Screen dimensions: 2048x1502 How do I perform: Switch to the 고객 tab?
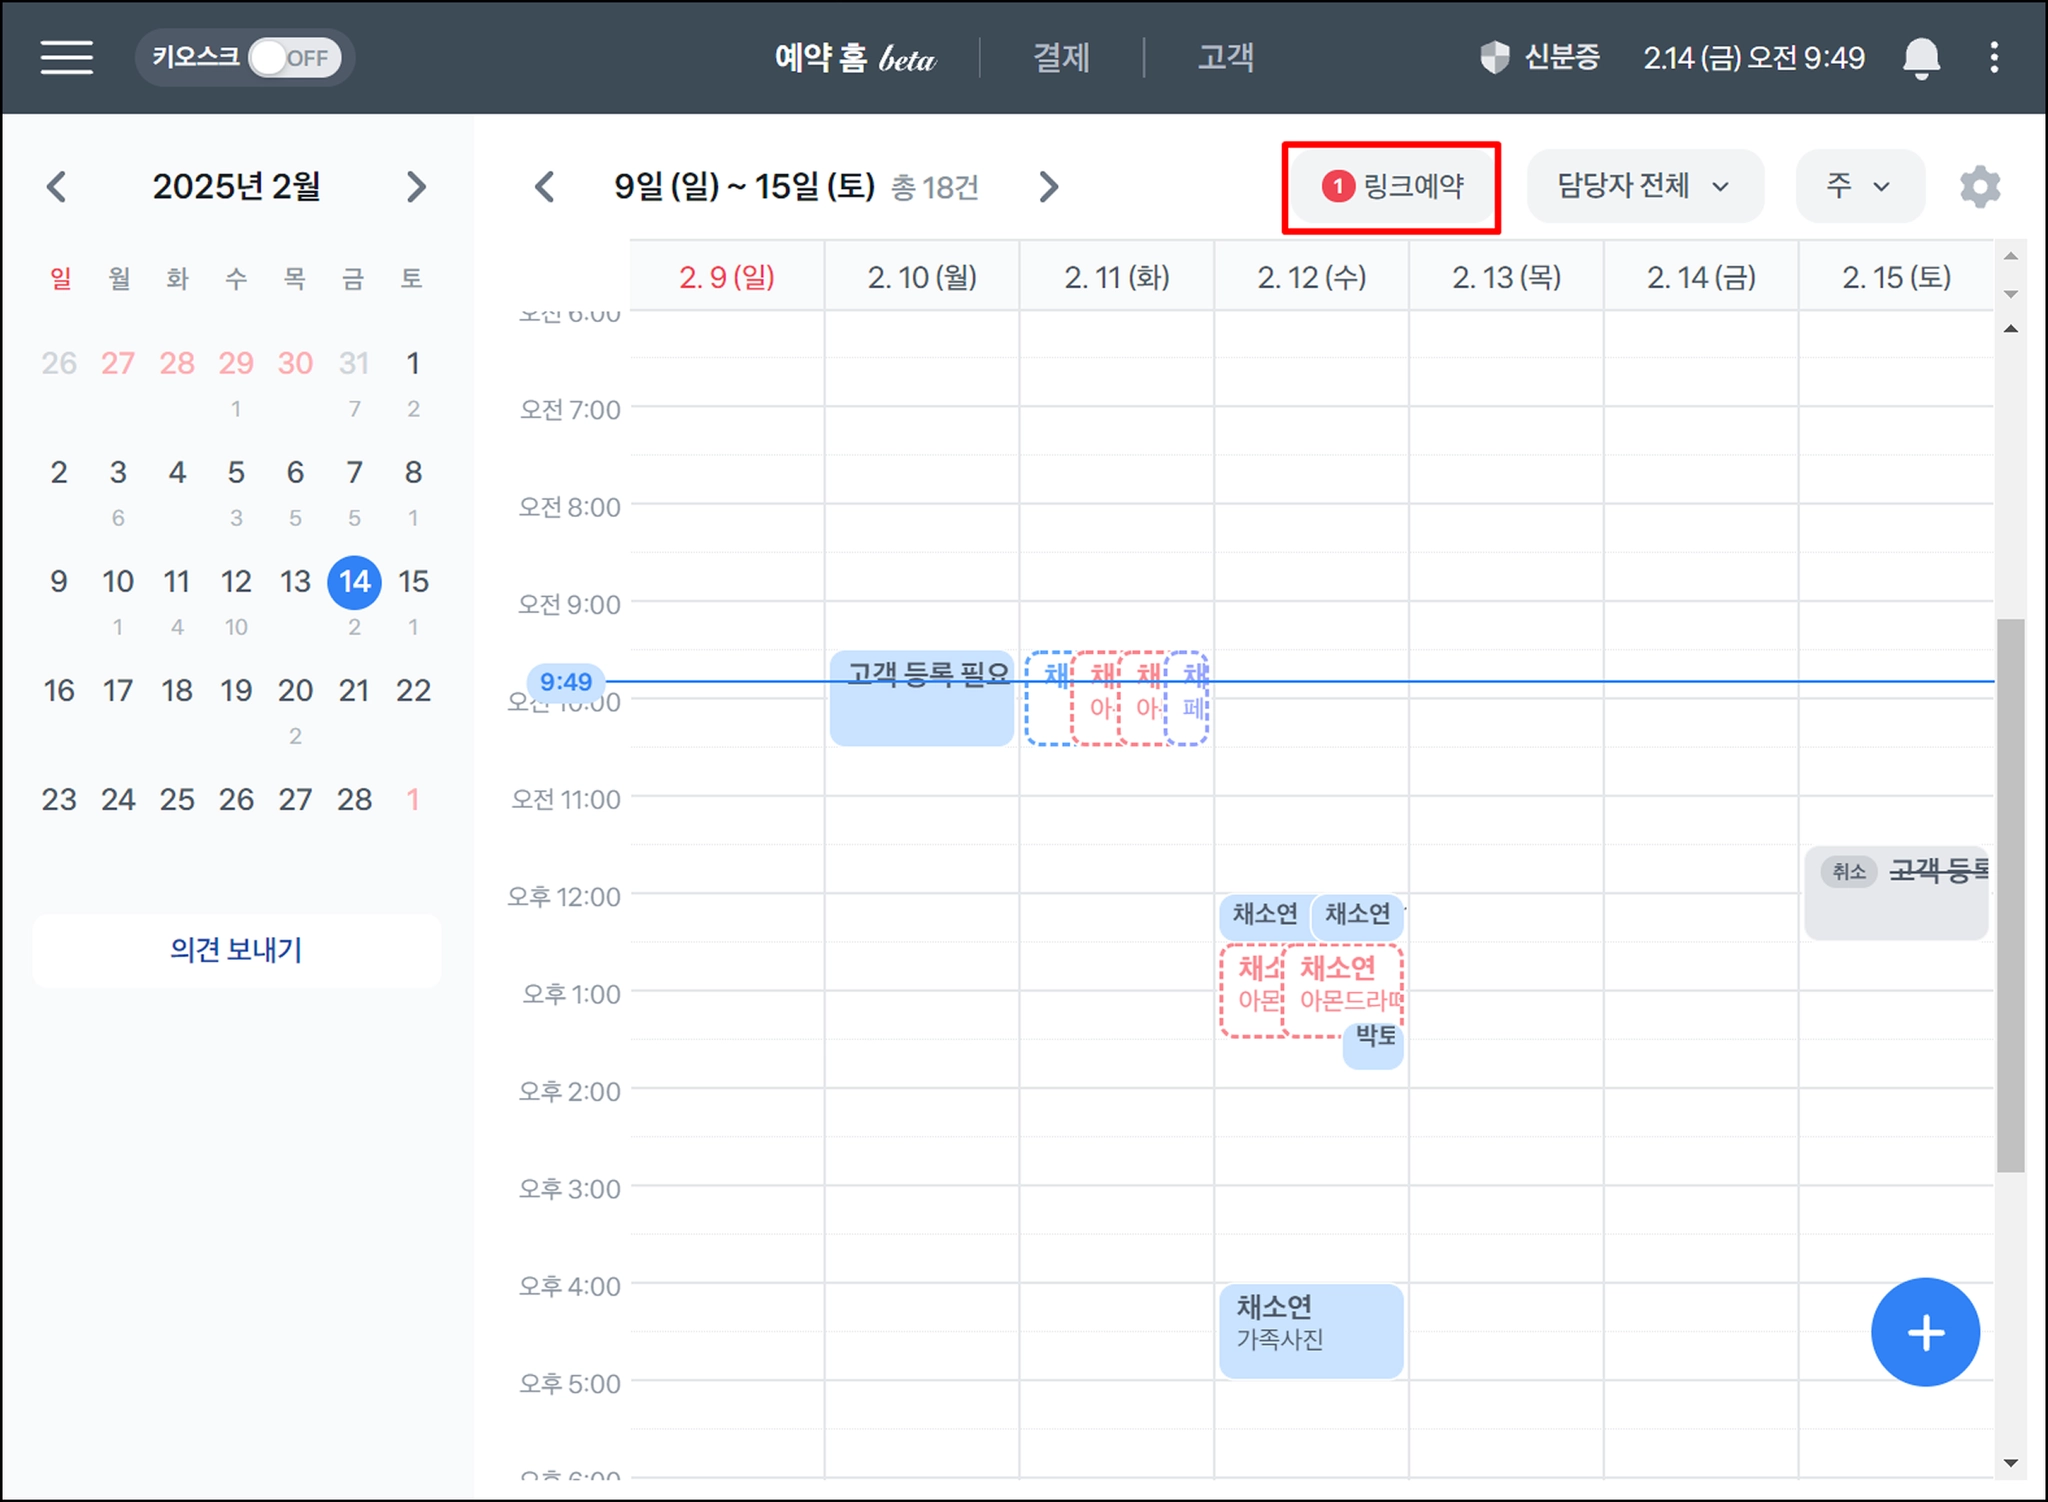click(1225, 58)
